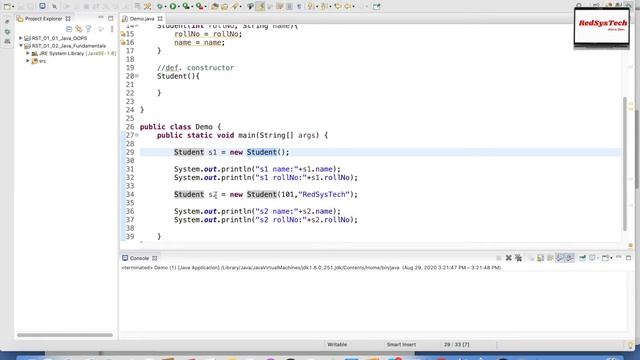Toggle Mark Occurrences in the main toolbar

point(260,6)
